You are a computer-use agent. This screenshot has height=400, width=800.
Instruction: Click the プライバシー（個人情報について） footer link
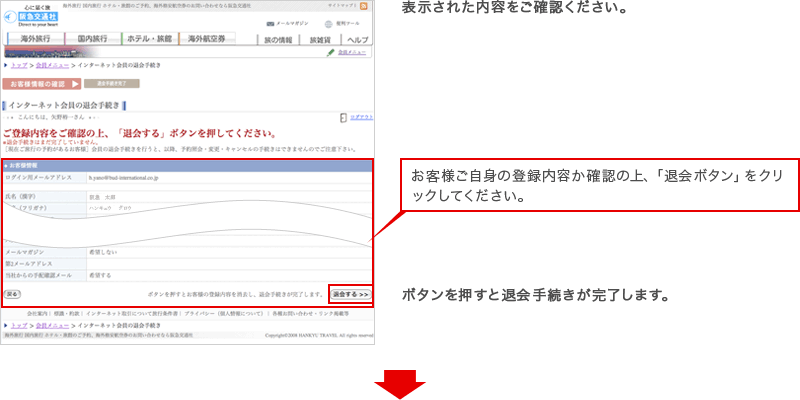[x=223, y=313]
